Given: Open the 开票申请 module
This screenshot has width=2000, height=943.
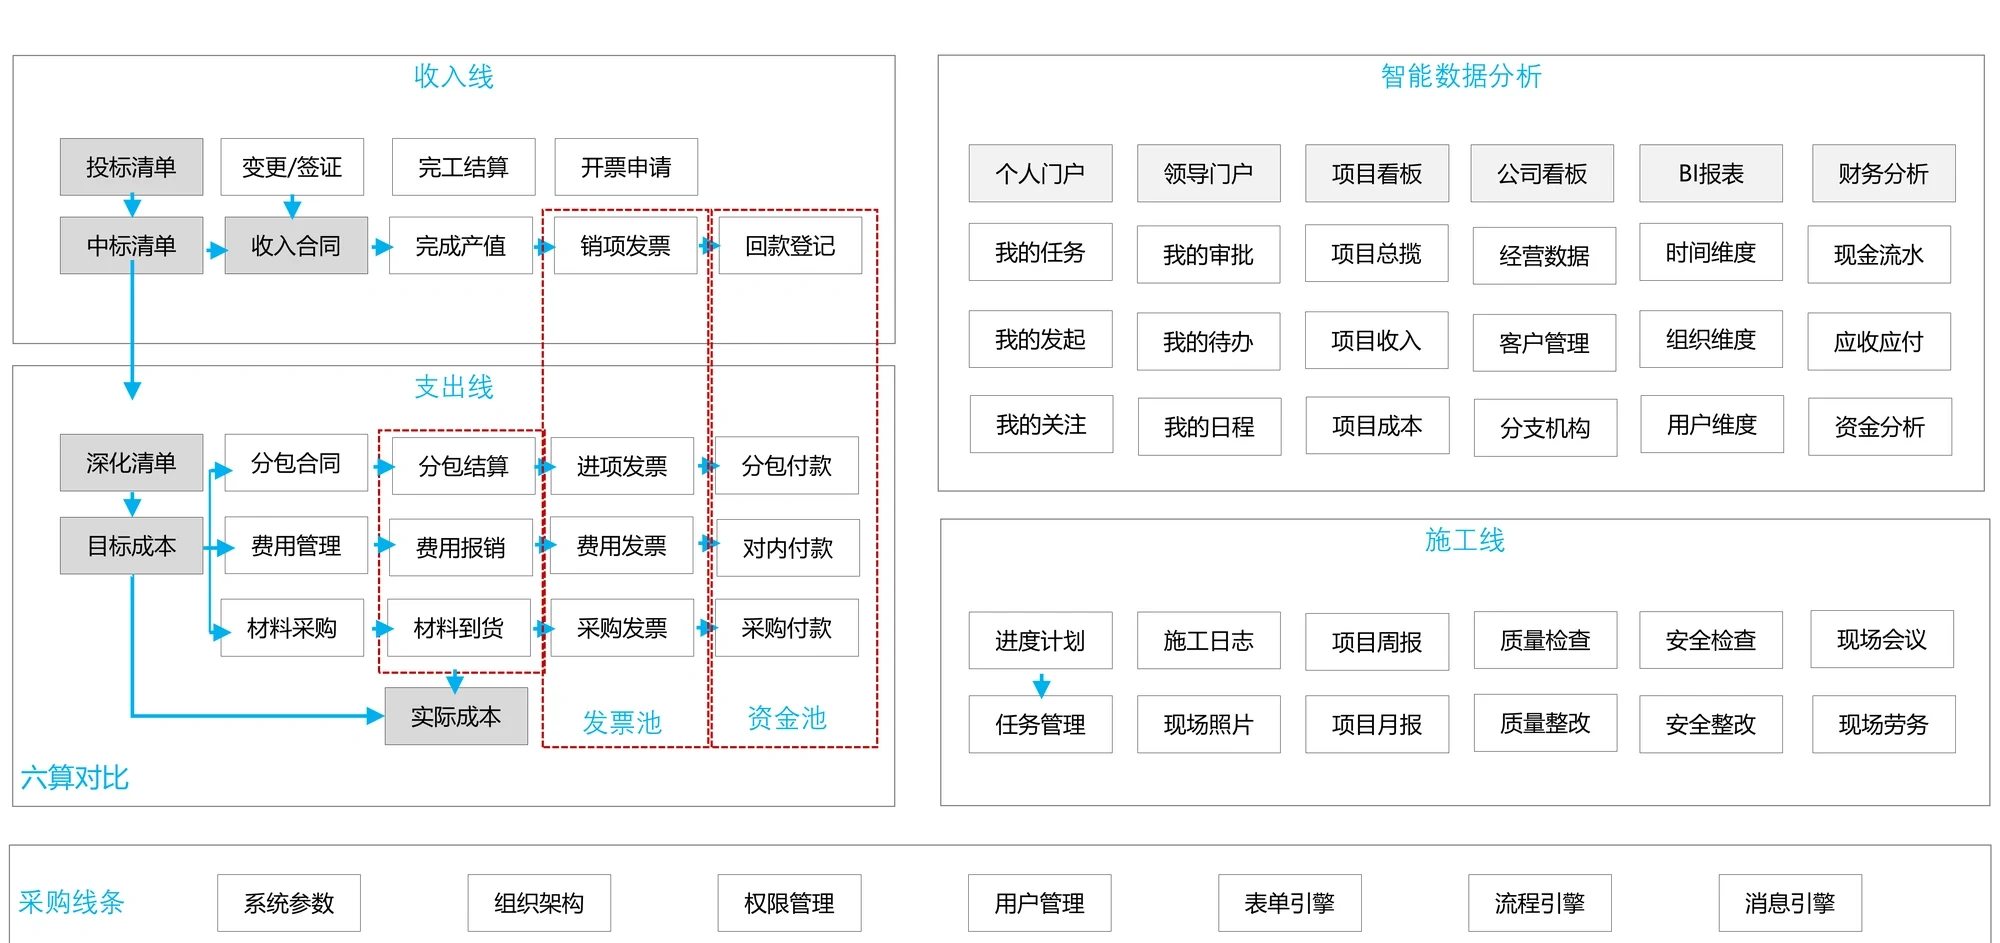Looking at the screenshot, I should click(626, 167).
